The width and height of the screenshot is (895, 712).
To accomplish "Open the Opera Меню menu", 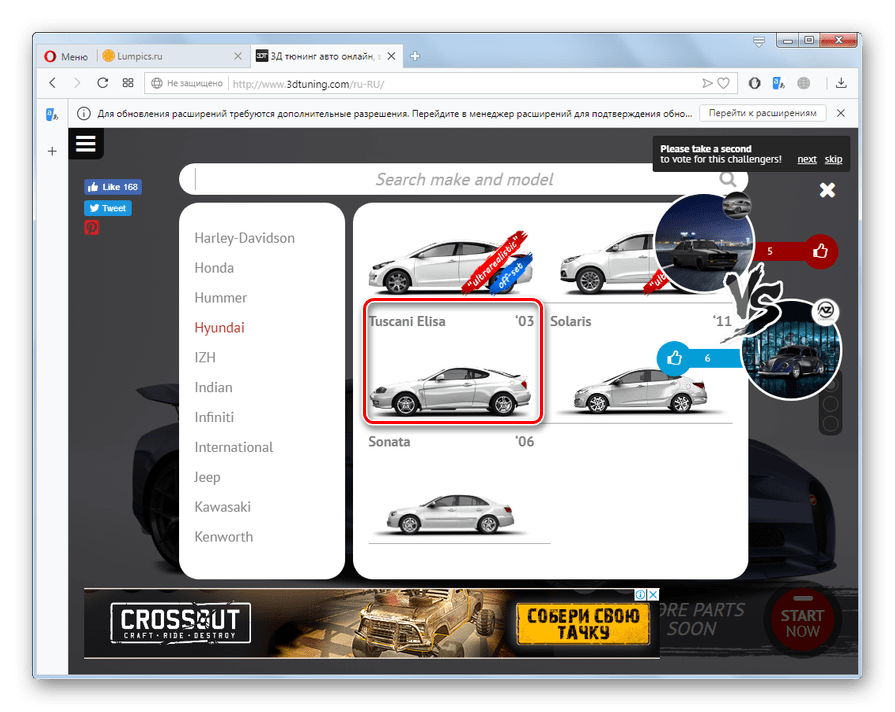I will [64, 56].
